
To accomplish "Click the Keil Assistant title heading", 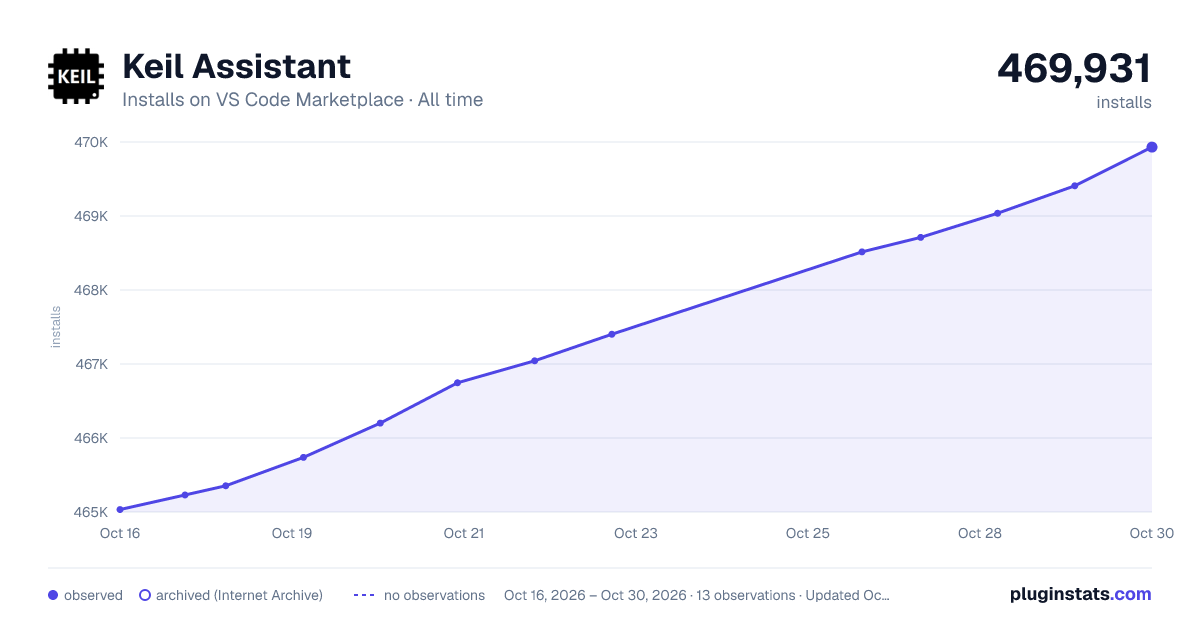I will 236,66.
